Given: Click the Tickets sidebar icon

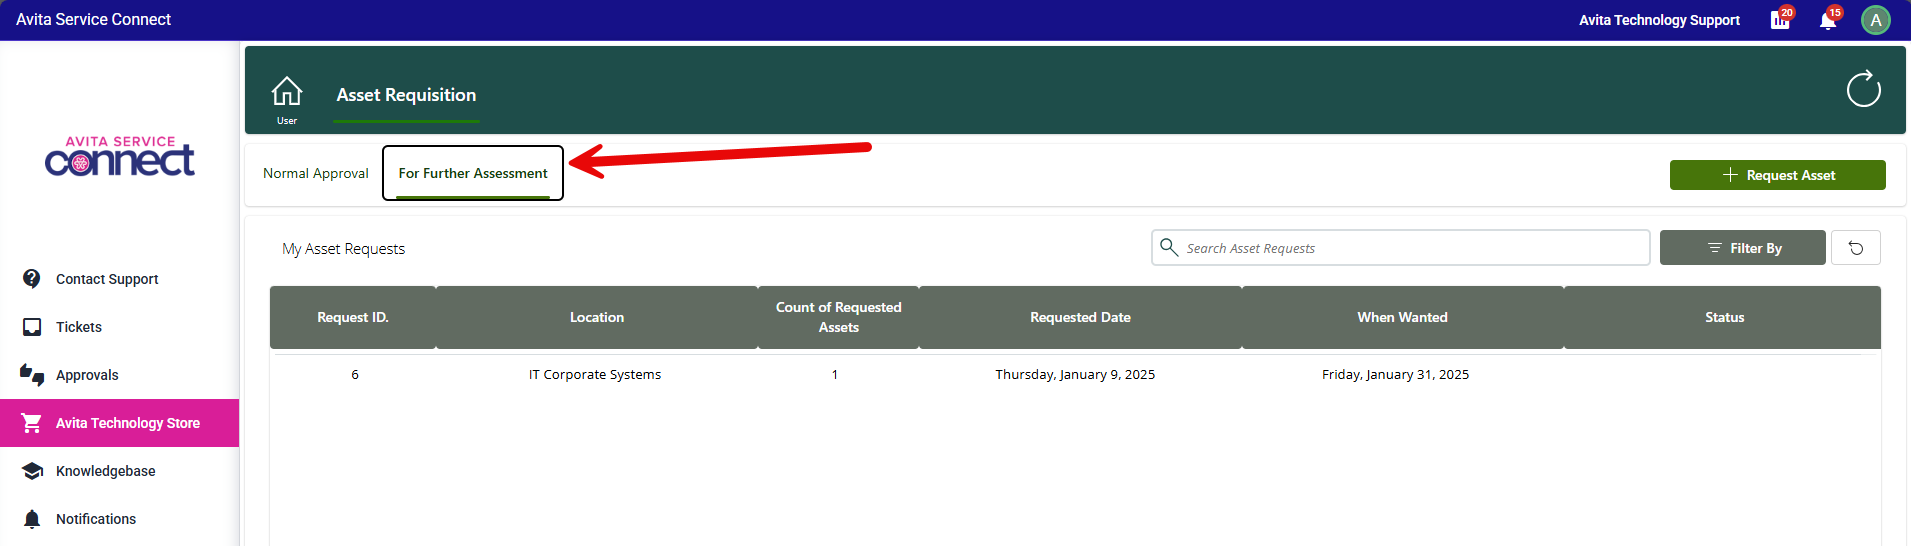Looking at the screenshot, I should (x=32, y=327).
